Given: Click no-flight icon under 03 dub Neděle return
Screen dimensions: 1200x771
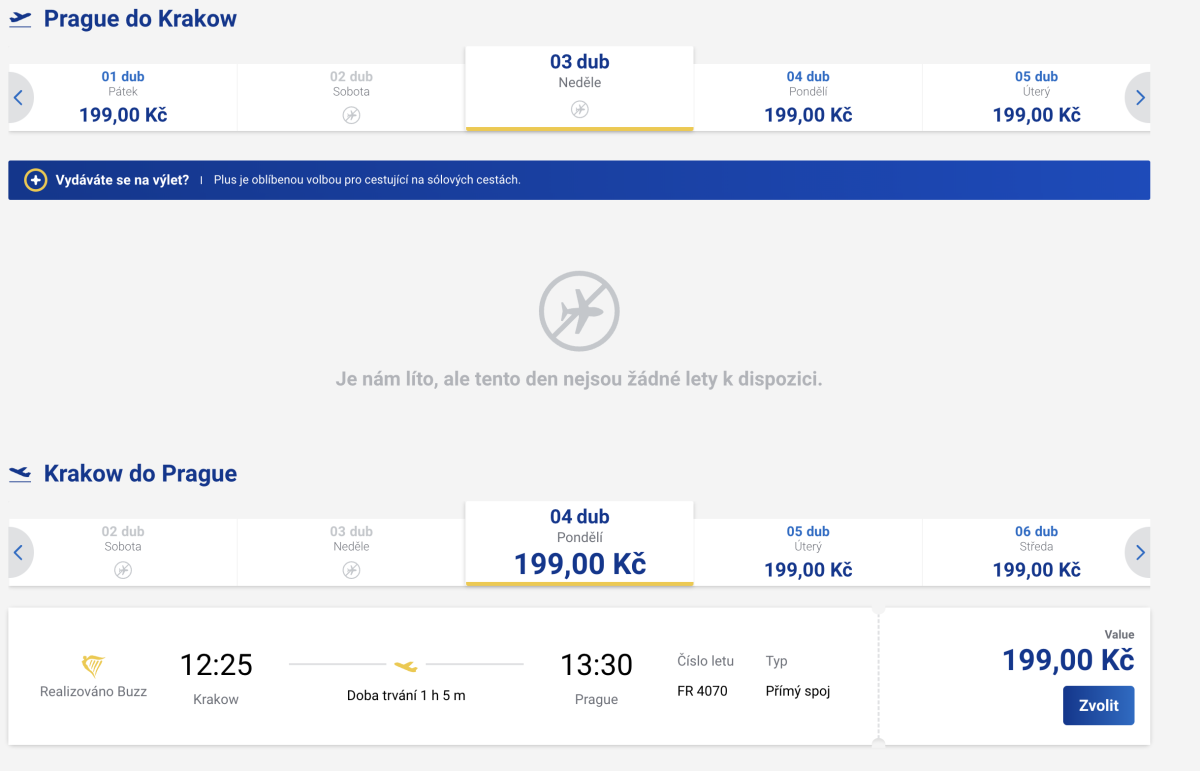Looking at the screenshot, I should [351, 570].
